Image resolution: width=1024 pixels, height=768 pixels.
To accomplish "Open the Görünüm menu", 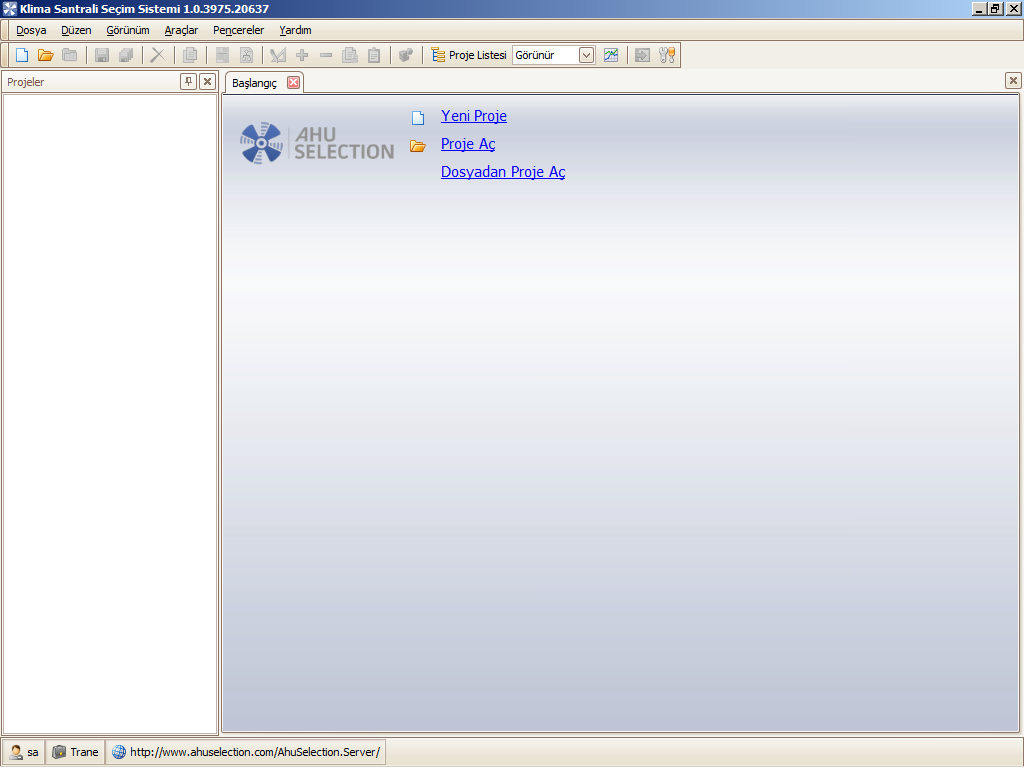I will pyautogui.click(x=128, y=30).
